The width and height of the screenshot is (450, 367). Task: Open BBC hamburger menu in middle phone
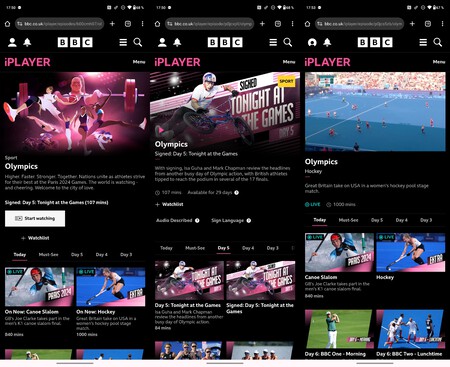click(x=273, y=42)
